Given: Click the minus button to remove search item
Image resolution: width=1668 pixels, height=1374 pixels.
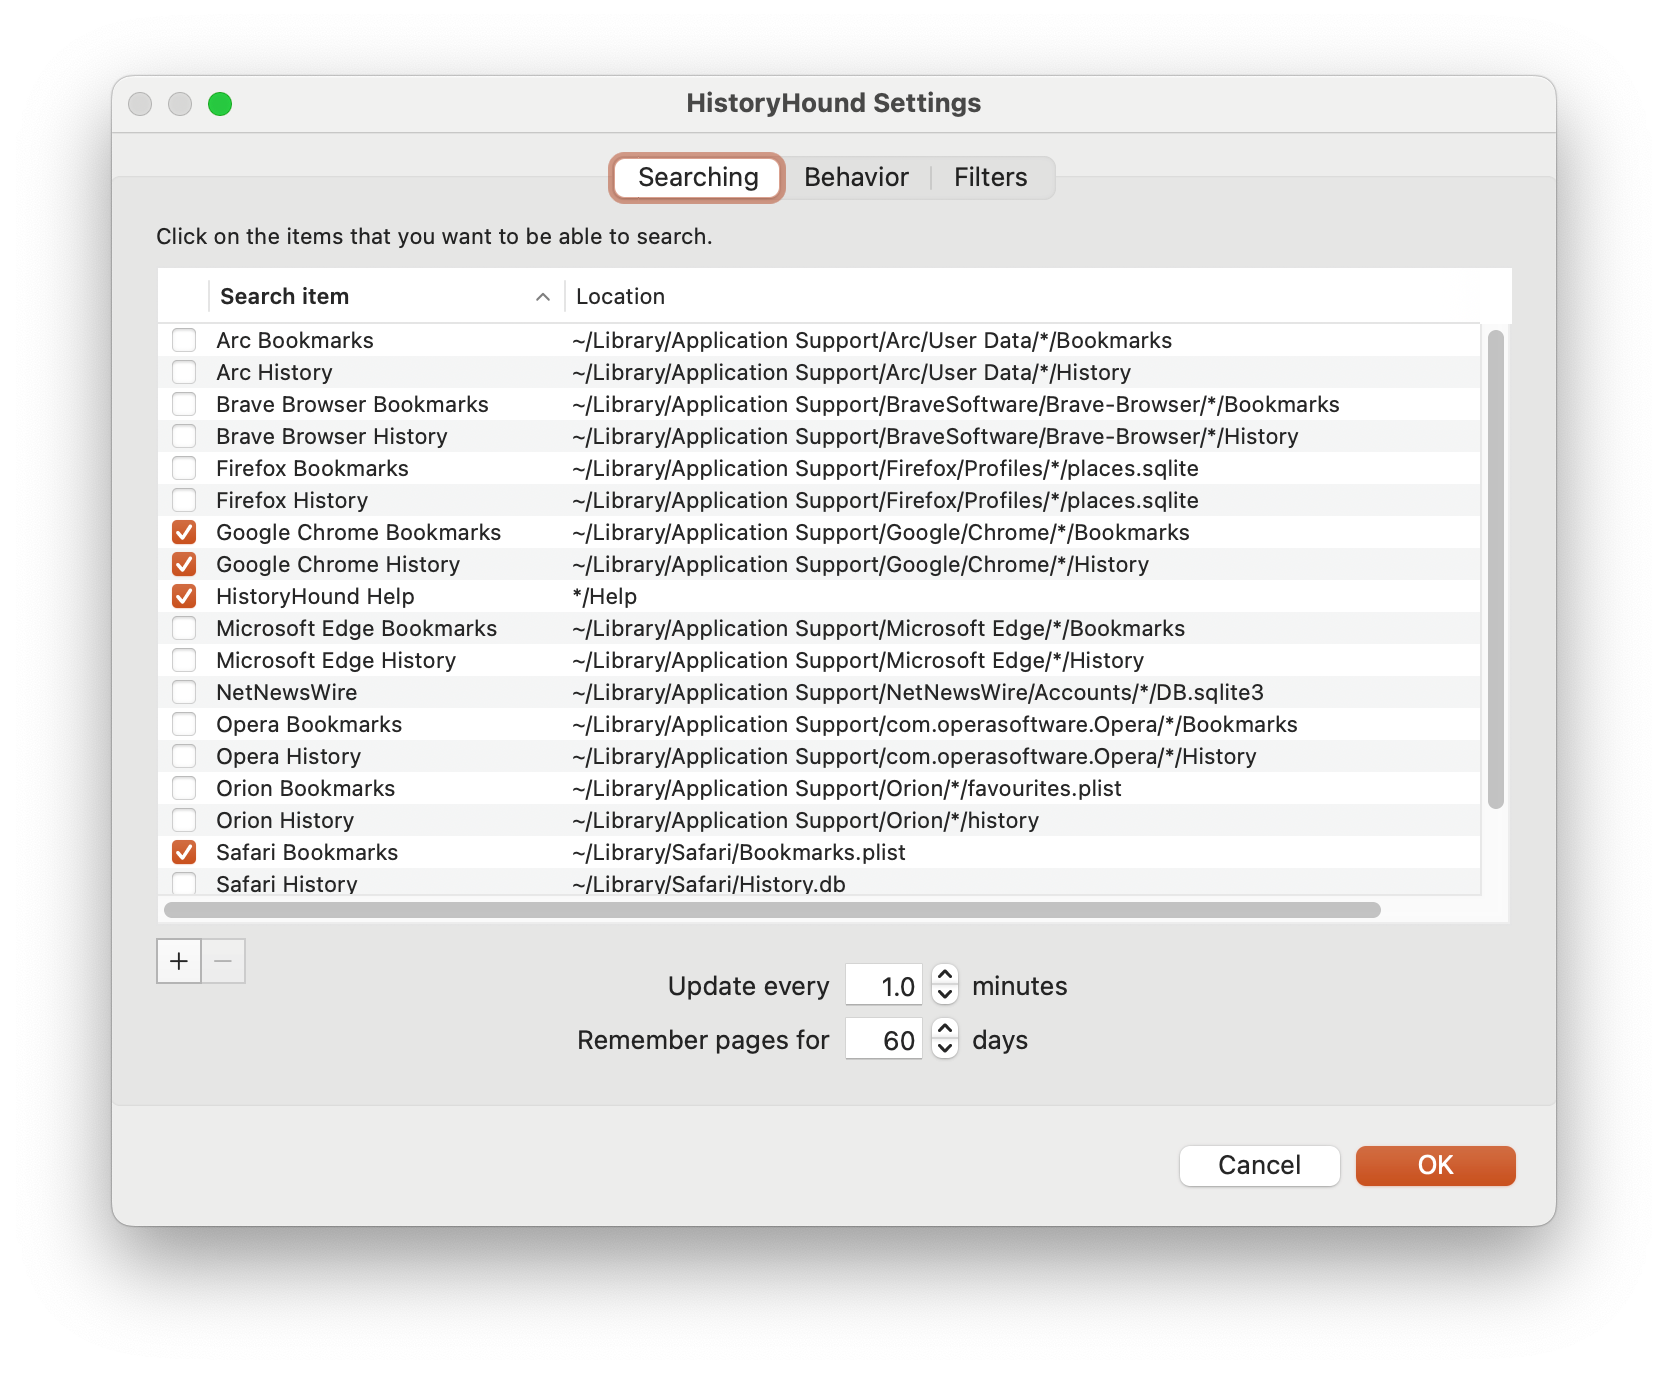Looking at the screenshot, I should tap(223, 961).
